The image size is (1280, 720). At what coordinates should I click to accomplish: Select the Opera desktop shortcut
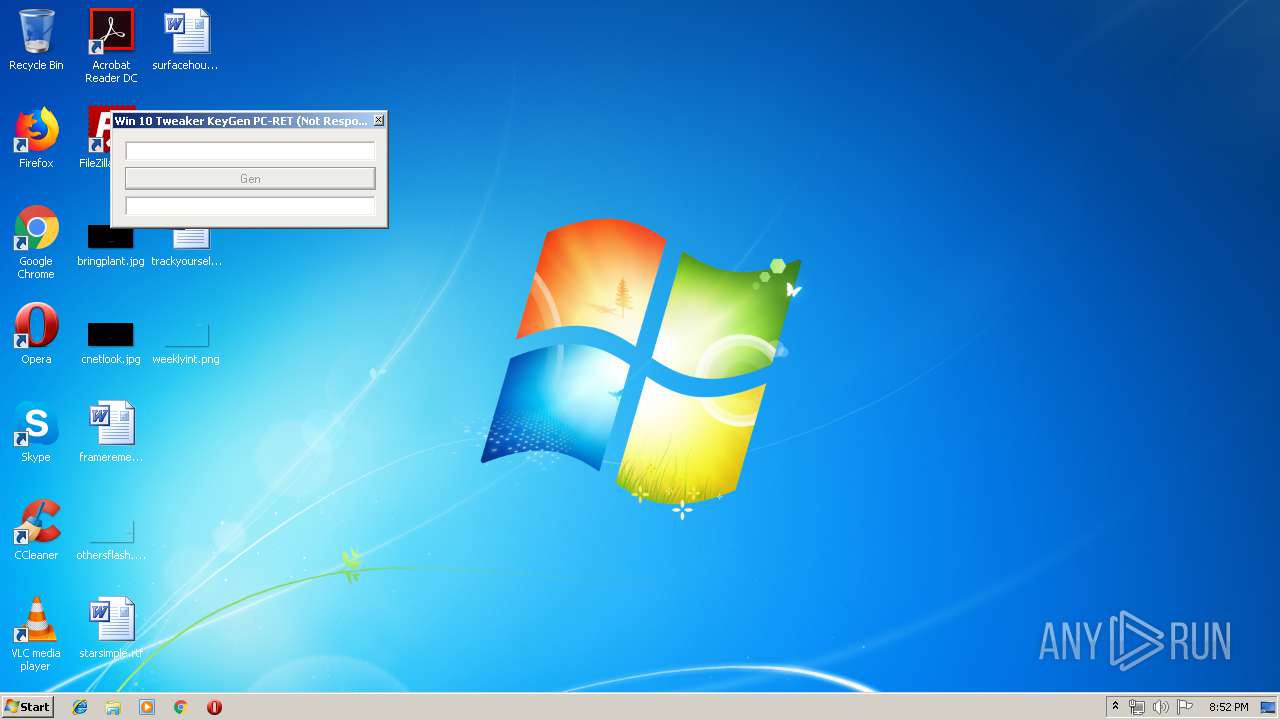pyautogui.click(x=36, y=334)
